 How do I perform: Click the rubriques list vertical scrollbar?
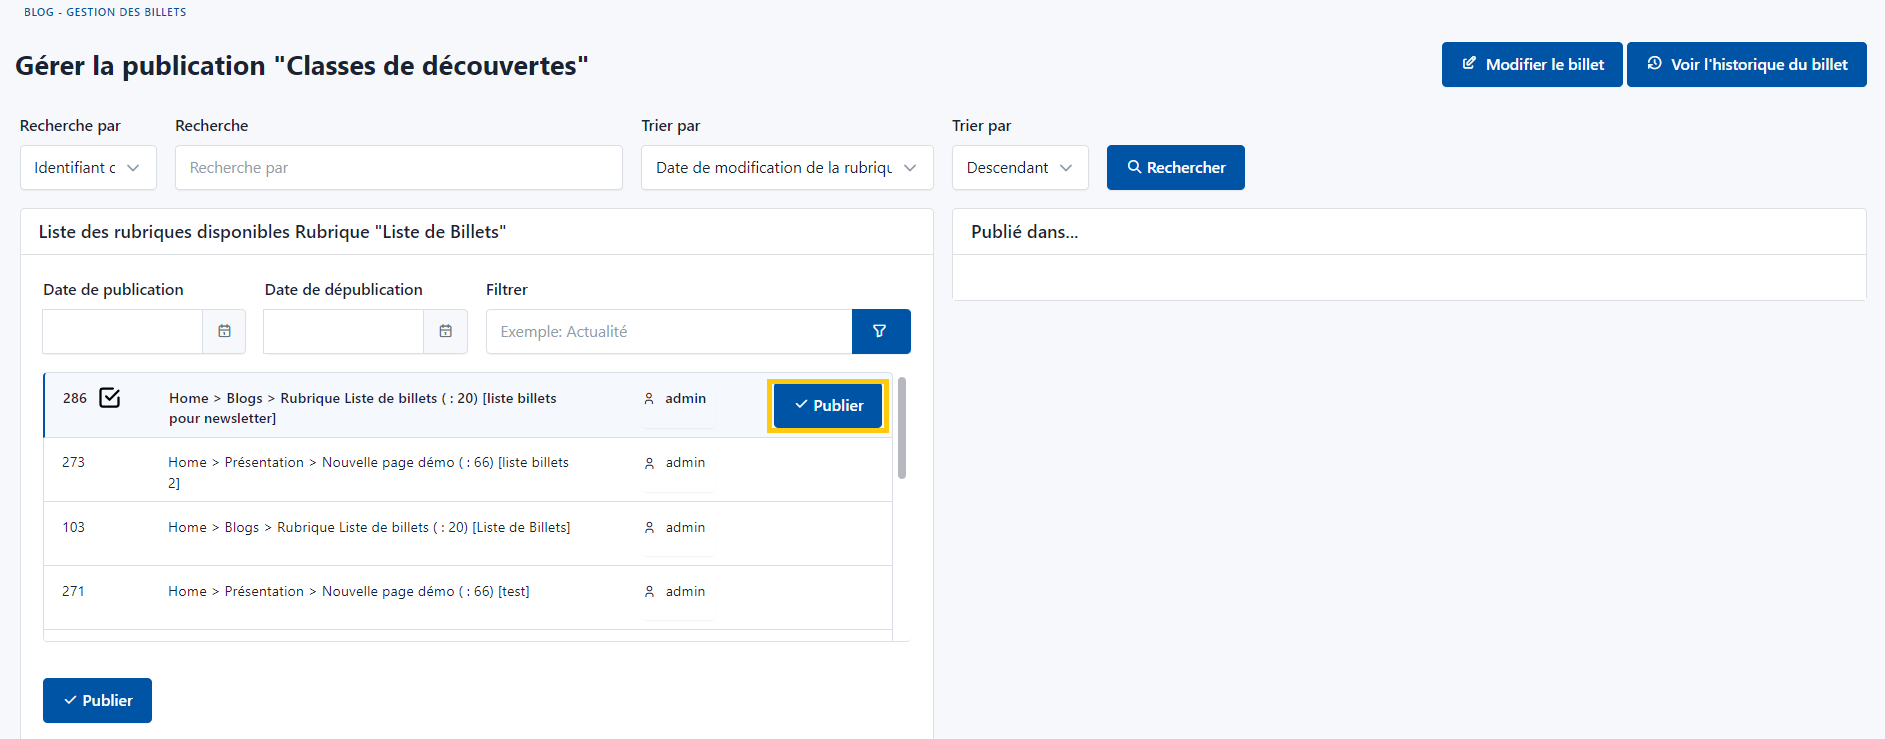pyautogui.click(x=902, y=428)
